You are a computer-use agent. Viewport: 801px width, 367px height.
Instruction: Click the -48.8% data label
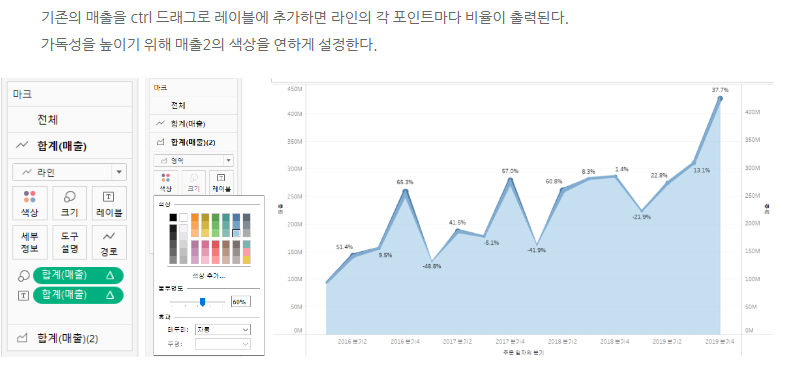pyautogui.click(x=432, y=266)
